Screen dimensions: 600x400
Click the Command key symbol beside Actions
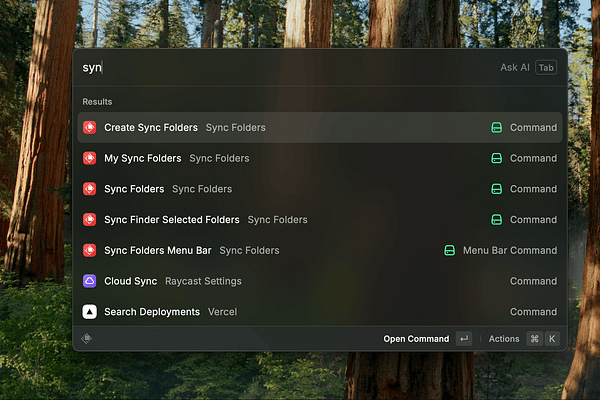click(x=534, y=339)
